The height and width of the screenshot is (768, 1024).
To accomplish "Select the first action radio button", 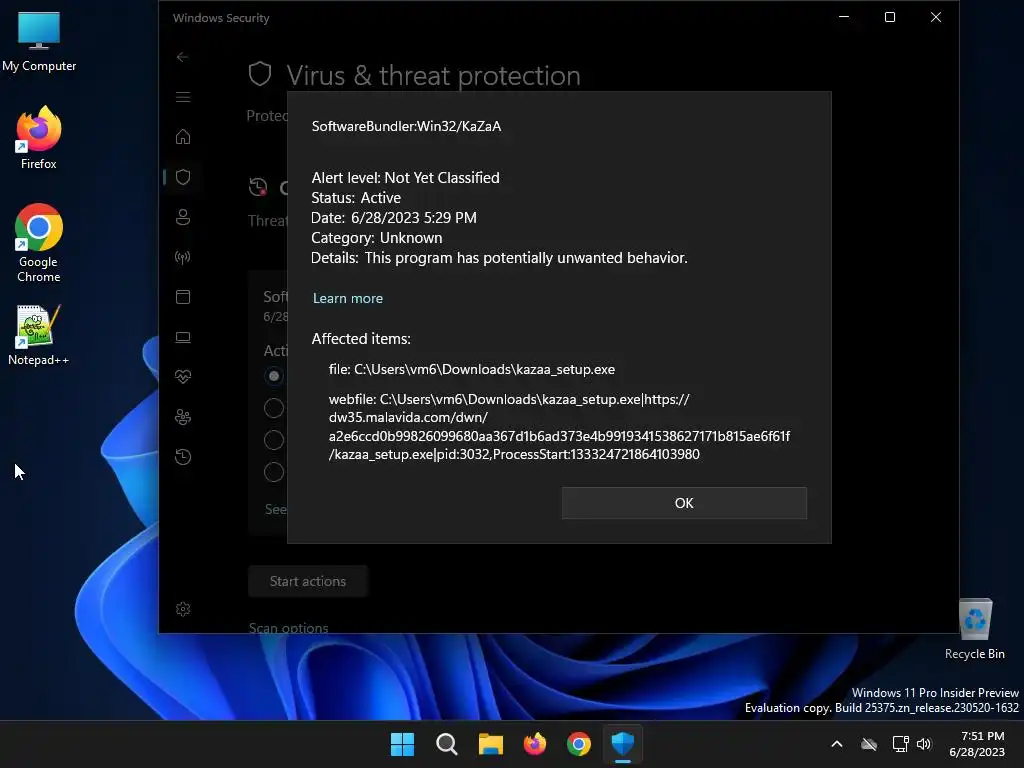I will tap(274, 376).
